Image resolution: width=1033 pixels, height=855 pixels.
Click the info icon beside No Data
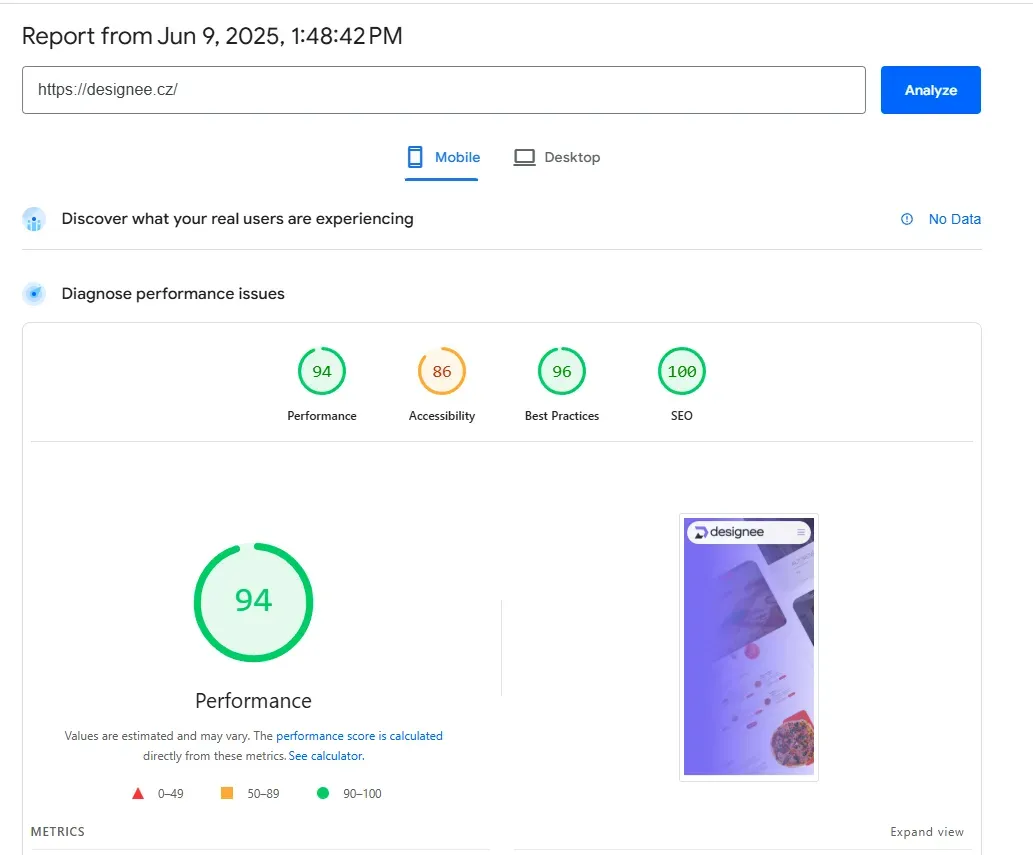point(907,219)
